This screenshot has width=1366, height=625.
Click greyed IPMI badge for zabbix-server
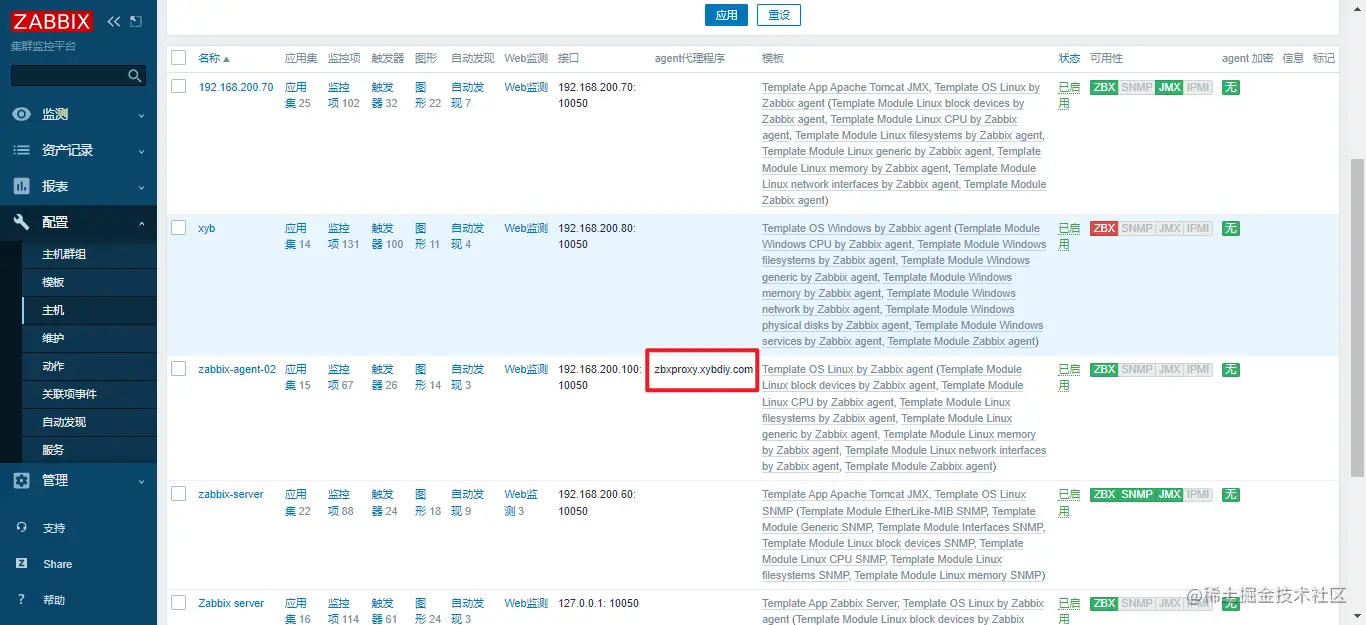1198,494
